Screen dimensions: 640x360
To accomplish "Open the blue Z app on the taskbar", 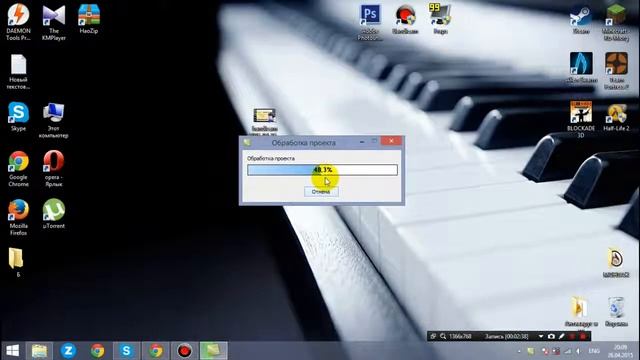I will click(x=68, y=351).
